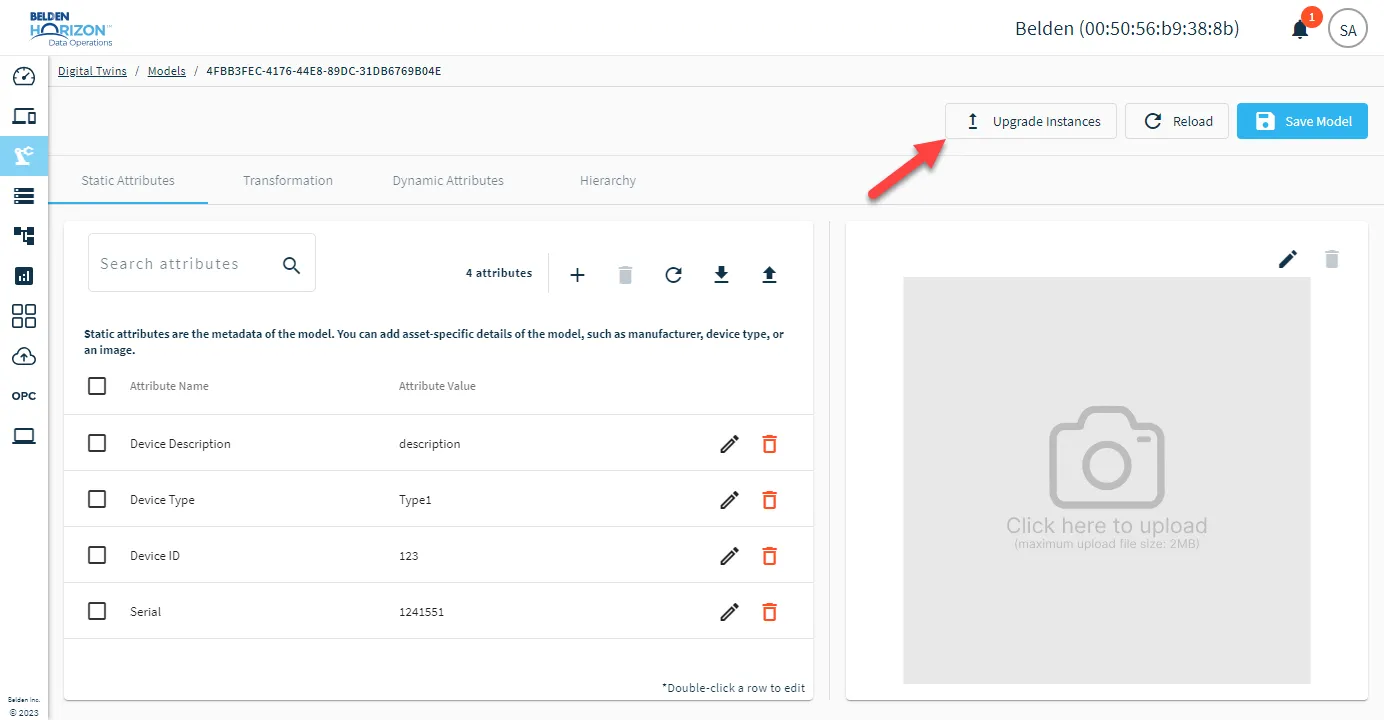
Task: Click the image panel pencil edit icon
Action: coord(1288,259)
